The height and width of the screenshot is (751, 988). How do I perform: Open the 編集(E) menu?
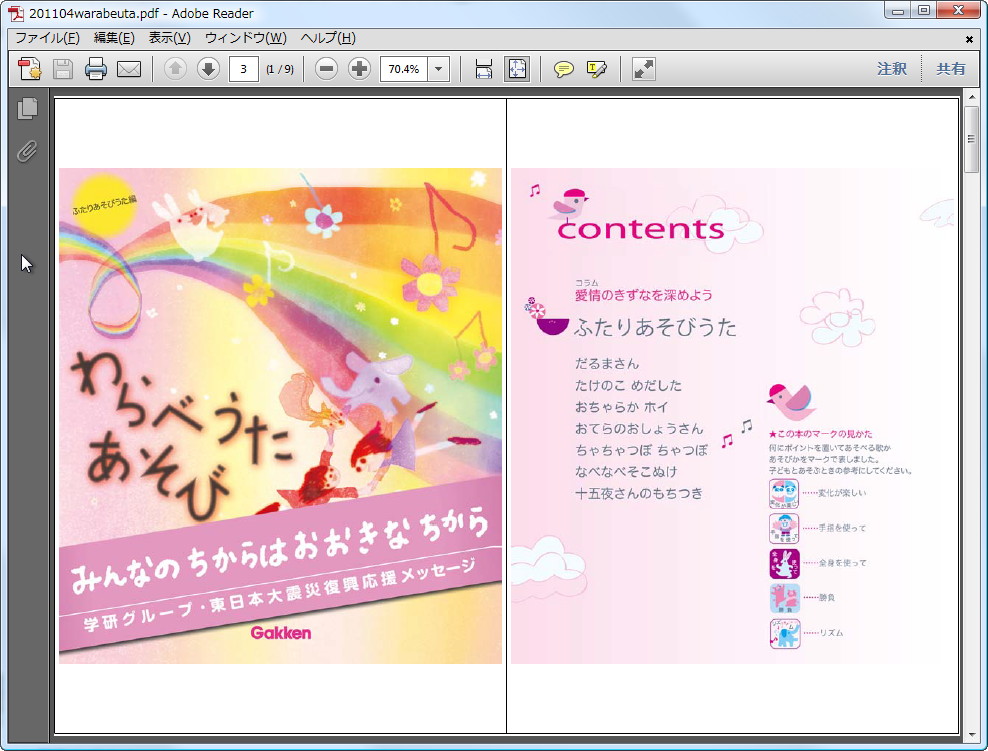114,38
